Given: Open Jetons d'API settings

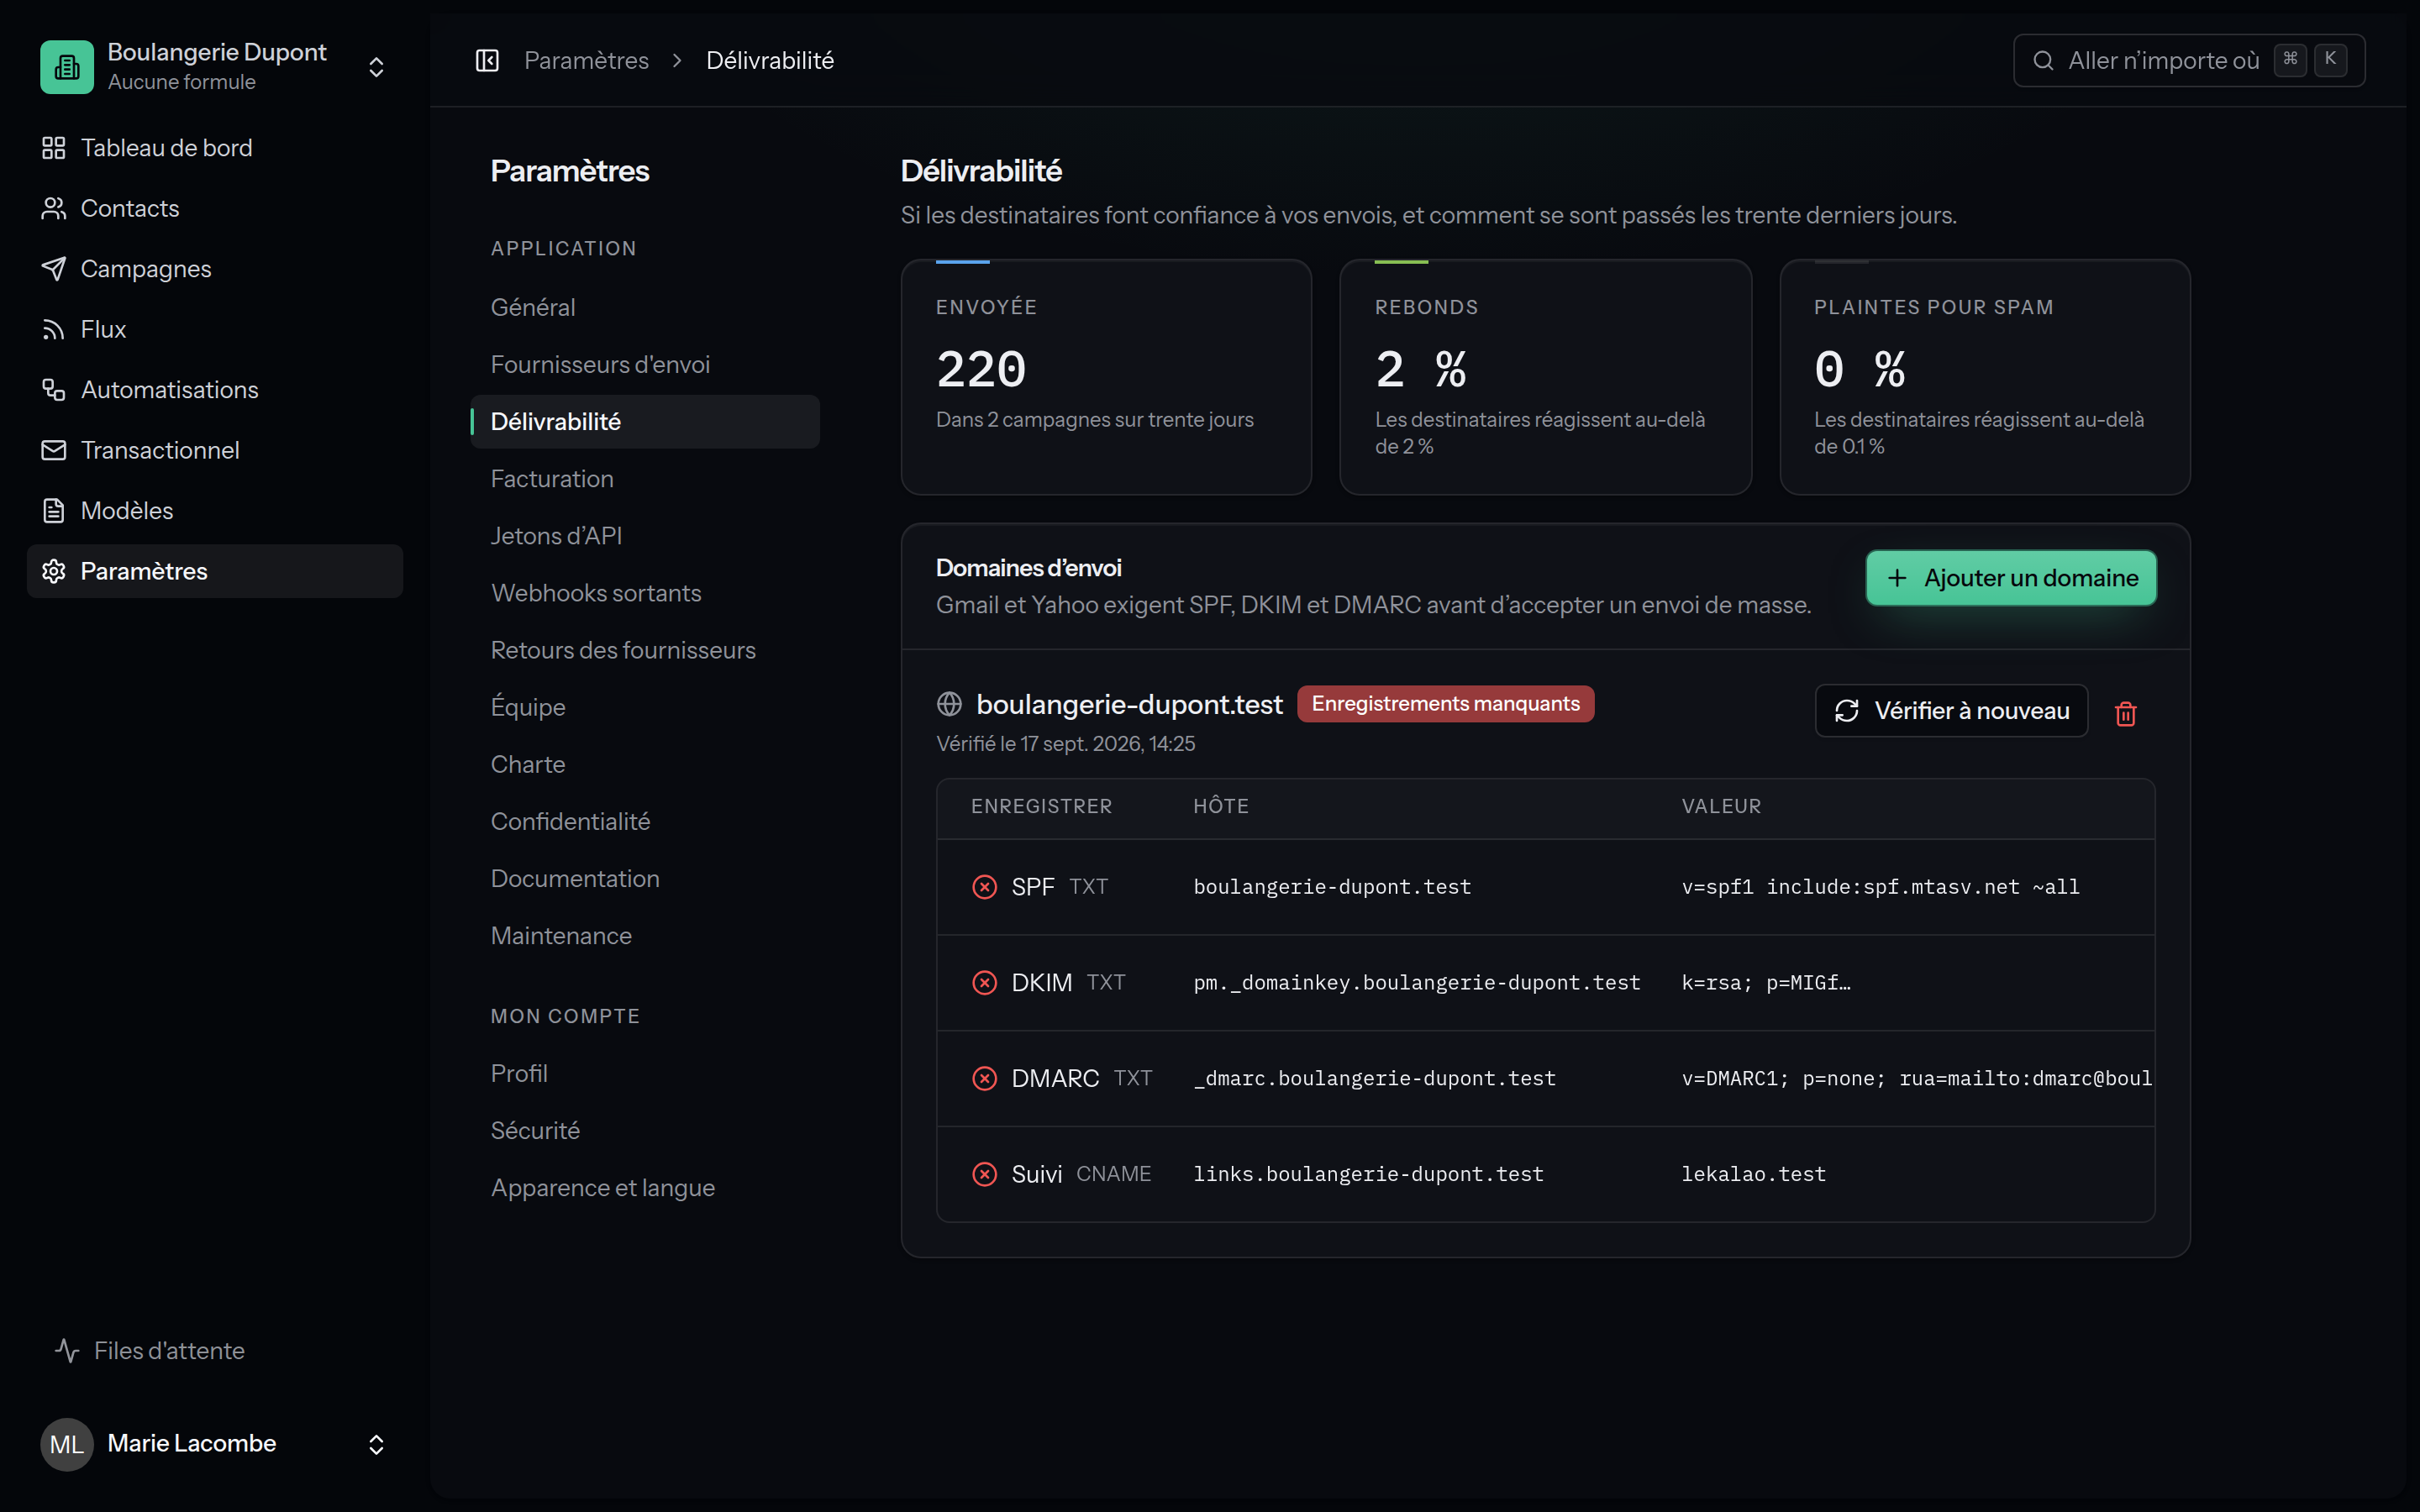Looking at the screenshot, I should pyautogui.click(x=645, y=536).
